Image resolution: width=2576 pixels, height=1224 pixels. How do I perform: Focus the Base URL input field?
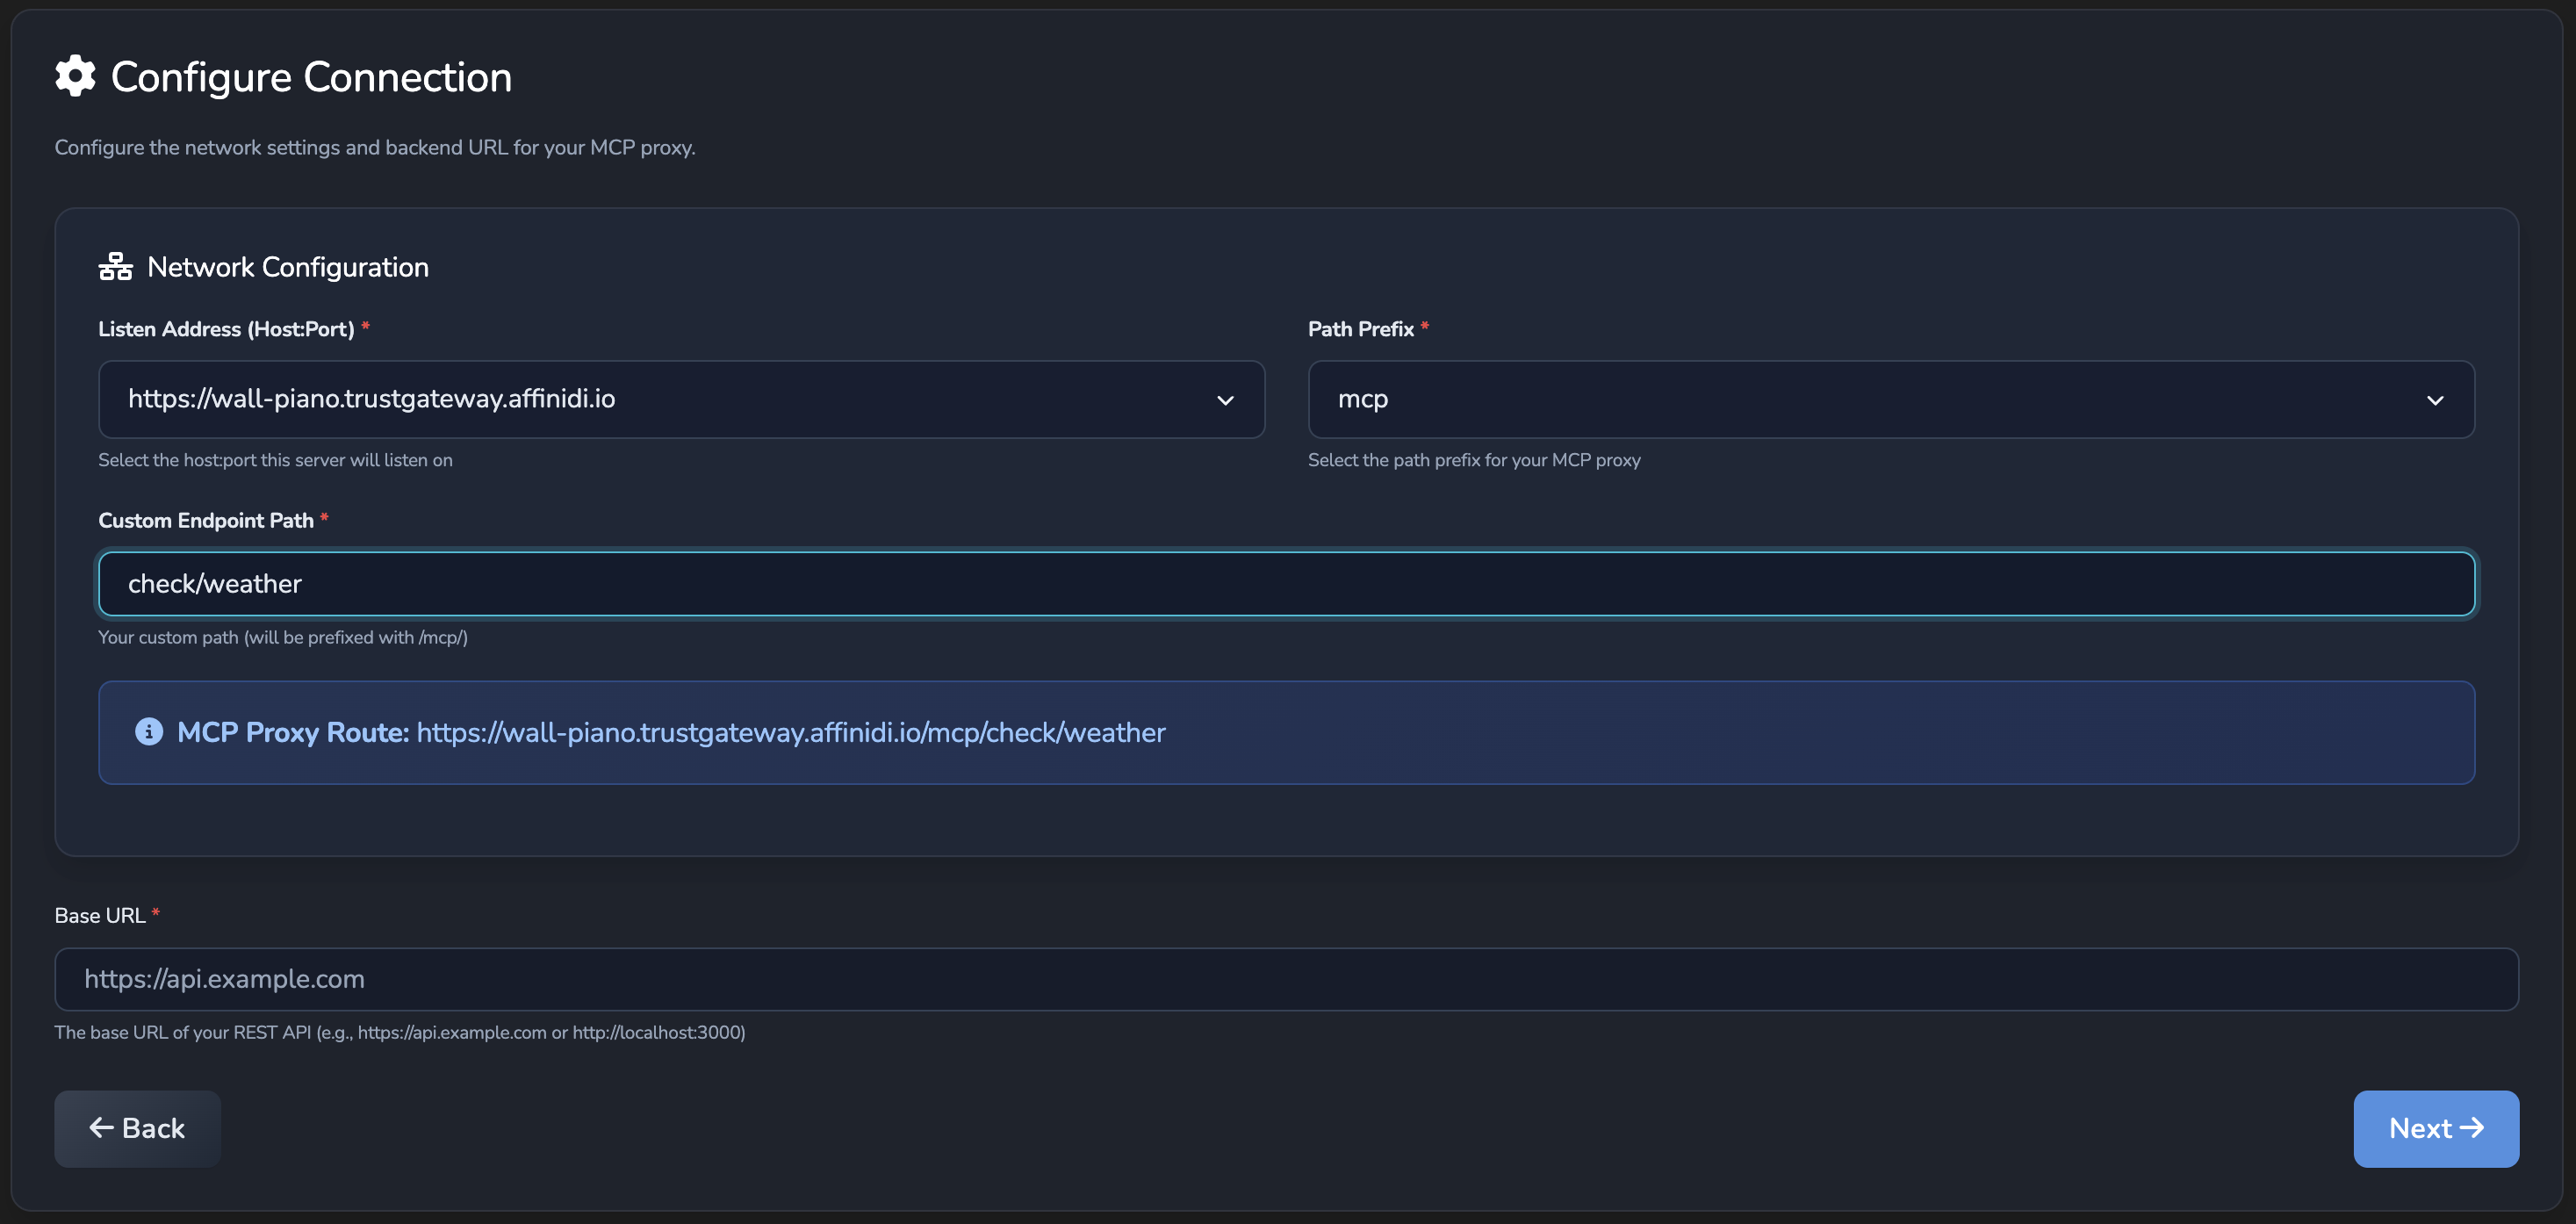point(1286,979)
